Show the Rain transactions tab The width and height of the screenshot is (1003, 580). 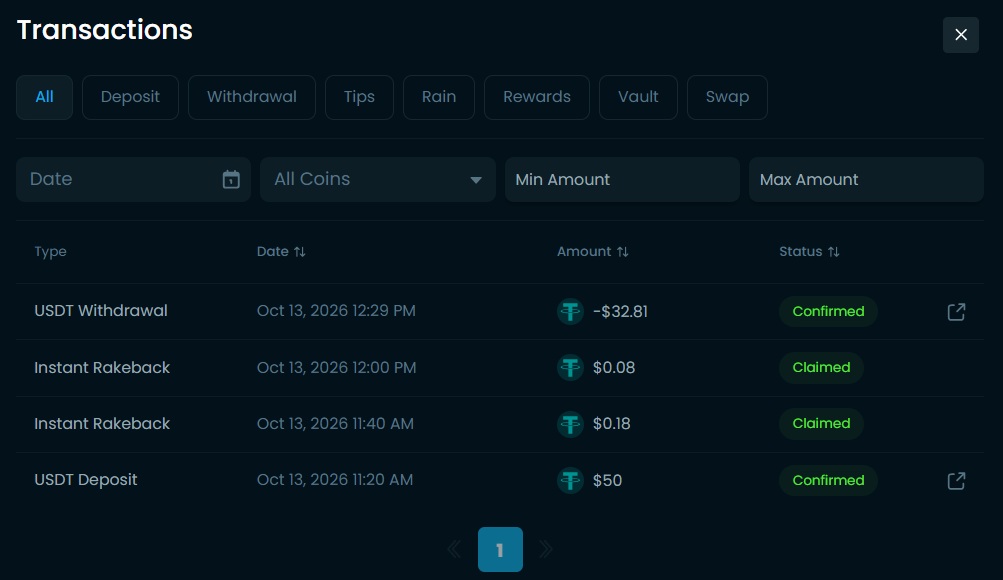(x=439, y=97)
